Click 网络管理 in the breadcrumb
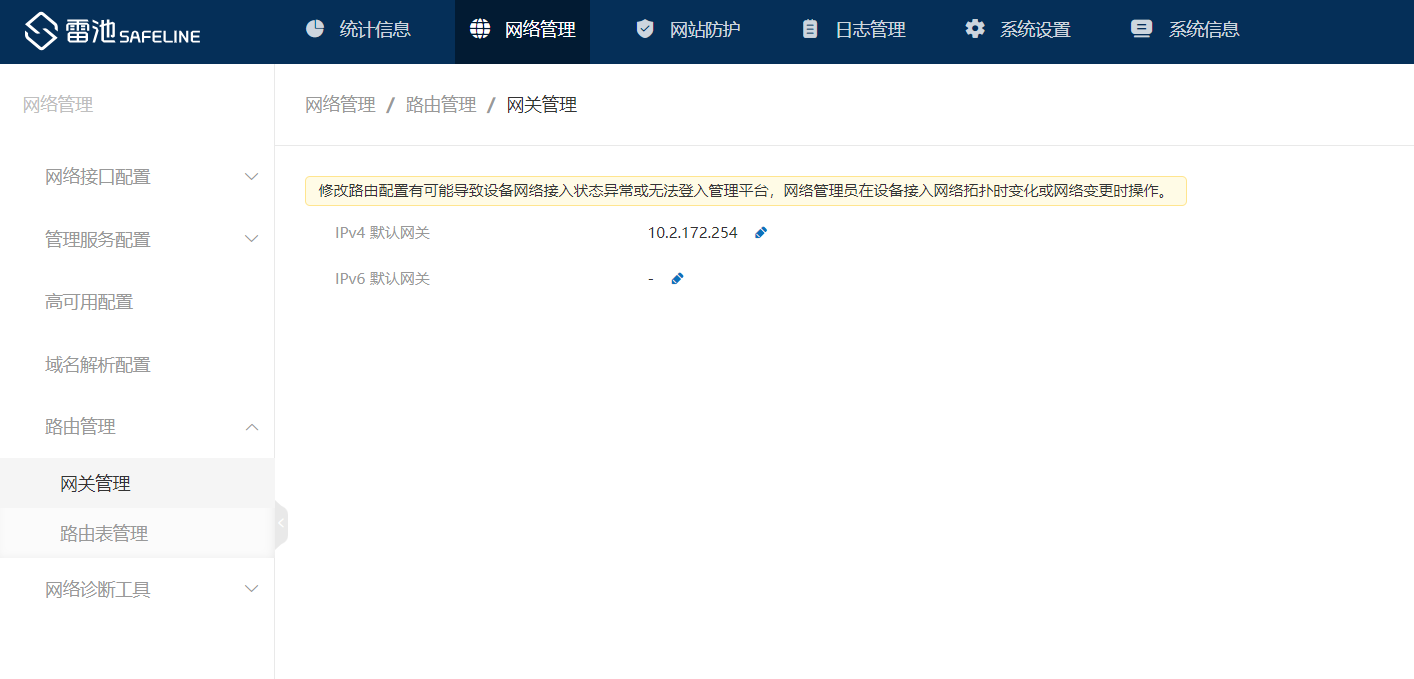1414x679 pixels. [339, 104]
